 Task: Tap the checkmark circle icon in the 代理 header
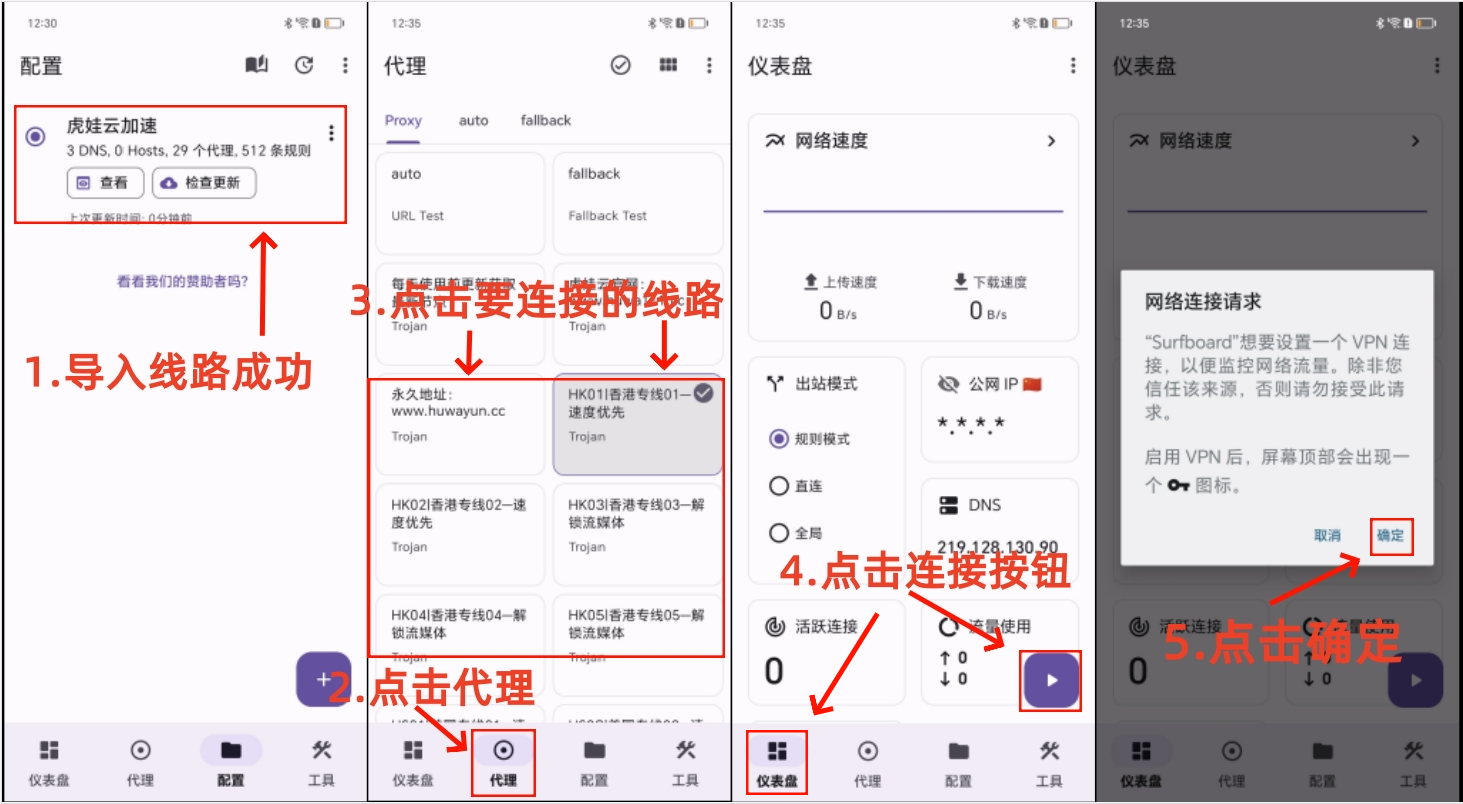[621, 65]
